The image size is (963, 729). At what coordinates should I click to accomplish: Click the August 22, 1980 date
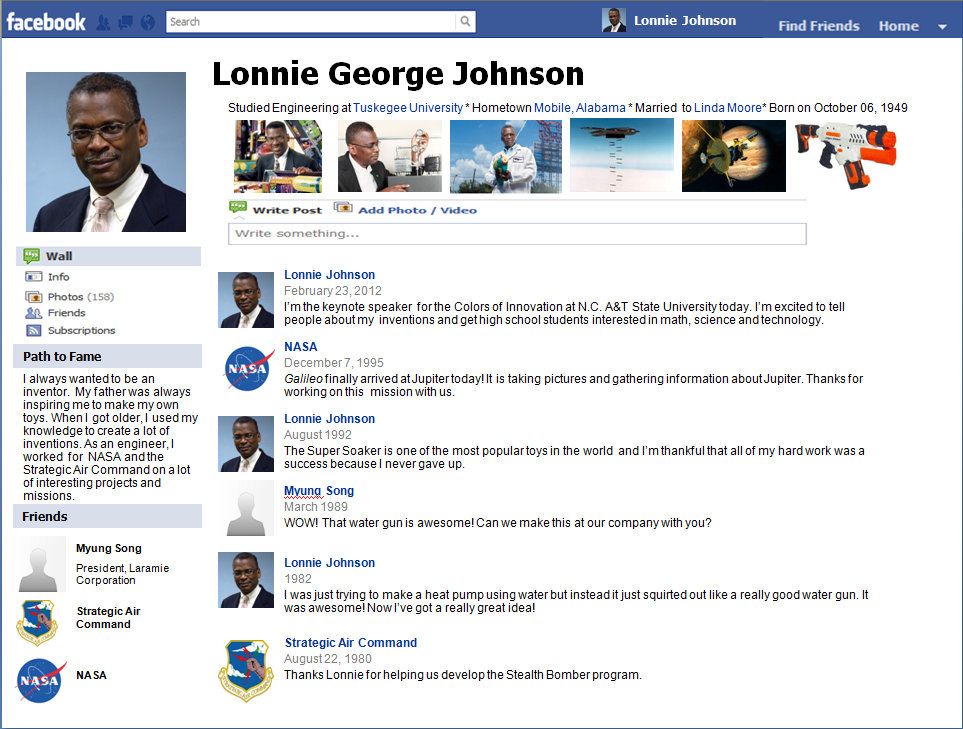[327, 658]
